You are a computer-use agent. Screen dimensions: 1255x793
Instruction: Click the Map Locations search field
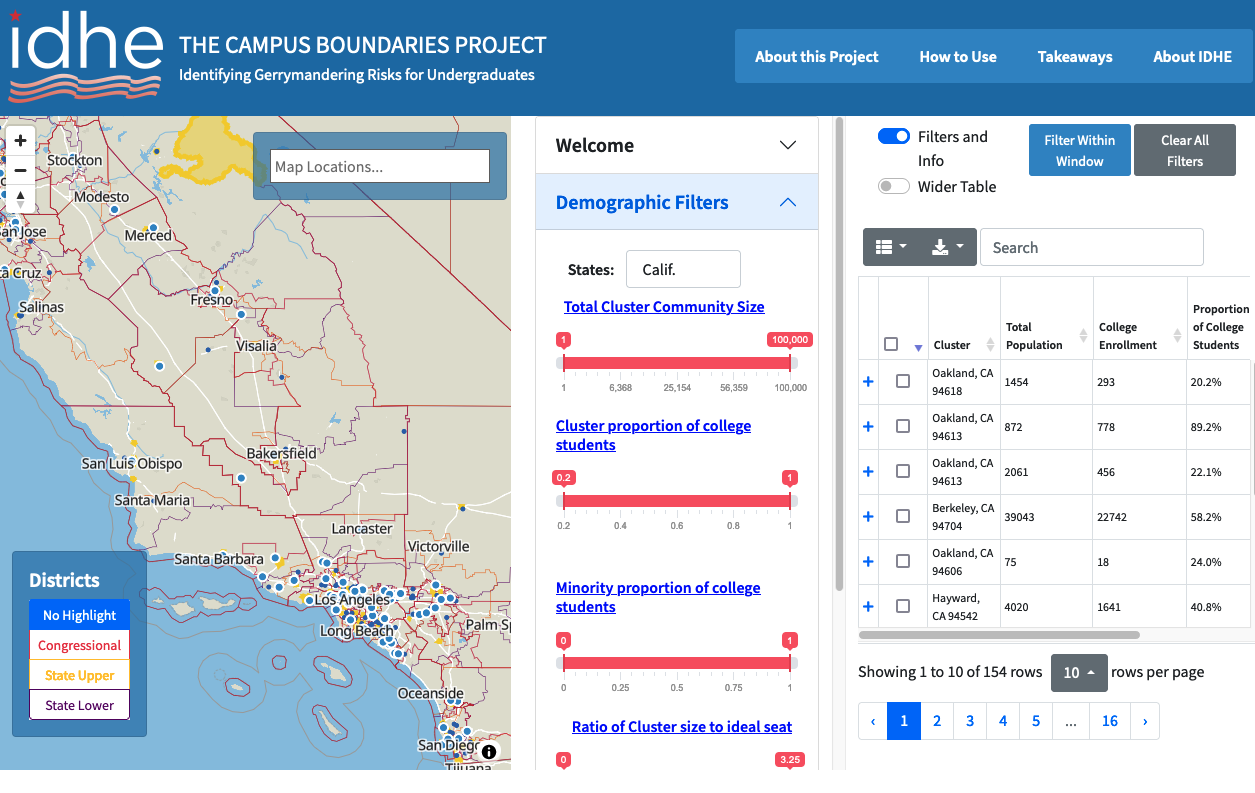click(x=380, y=166)
